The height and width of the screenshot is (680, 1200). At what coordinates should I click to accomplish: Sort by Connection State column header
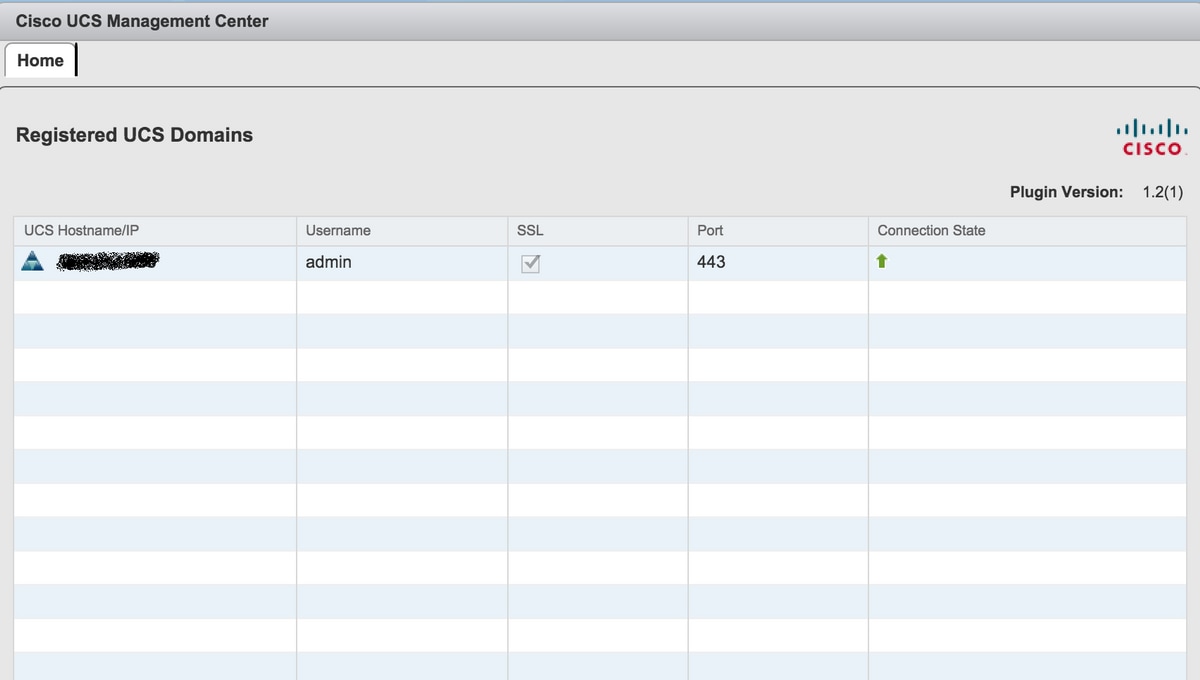[1027, 230]
